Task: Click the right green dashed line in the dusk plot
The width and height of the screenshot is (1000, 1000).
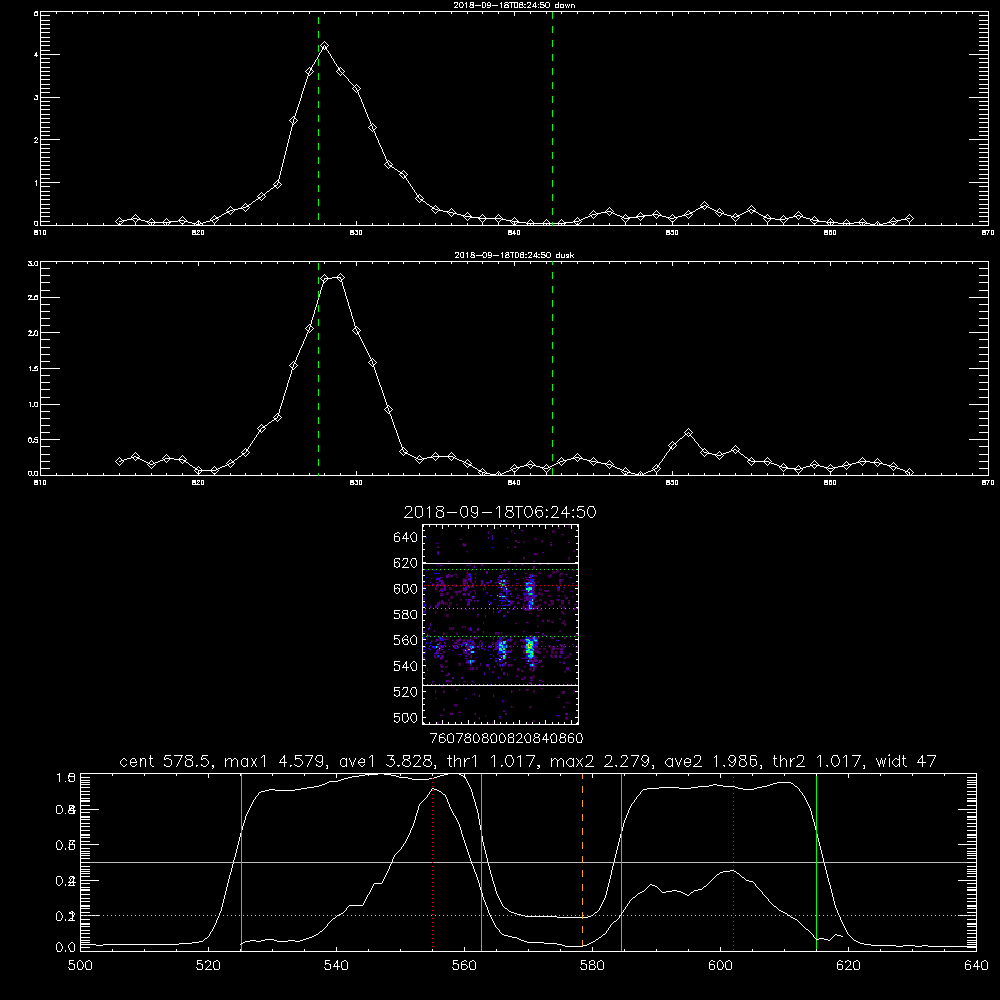Action: [552, 368]
